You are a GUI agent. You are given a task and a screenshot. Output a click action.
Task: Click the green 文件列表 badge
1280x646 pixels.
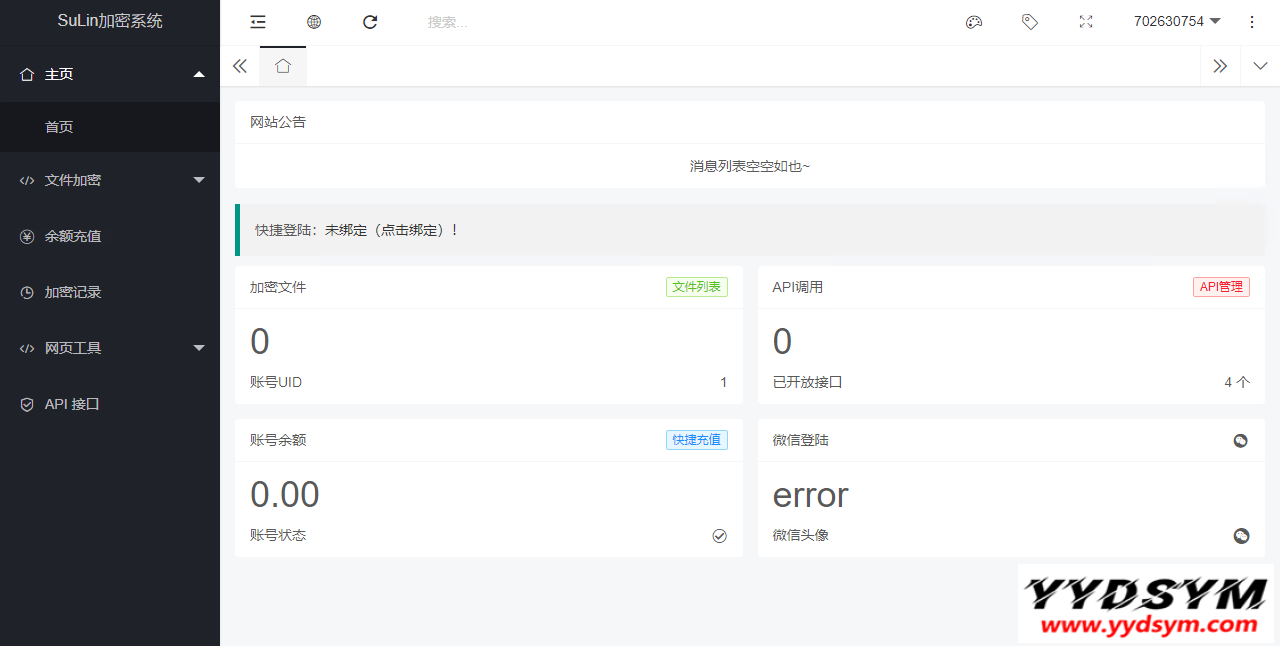(x=697, y=287)
